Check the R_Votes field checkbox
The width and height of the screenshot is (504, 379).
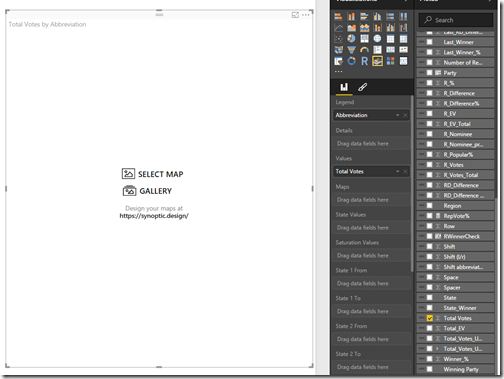coord(430,165)
